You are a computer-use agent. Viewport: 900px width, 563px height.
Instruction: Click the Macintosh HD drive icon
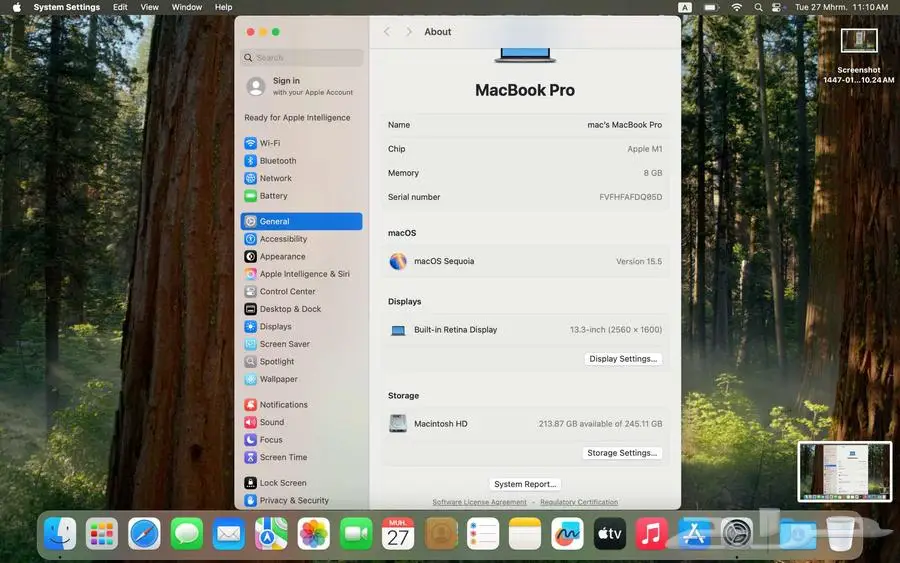398,424
